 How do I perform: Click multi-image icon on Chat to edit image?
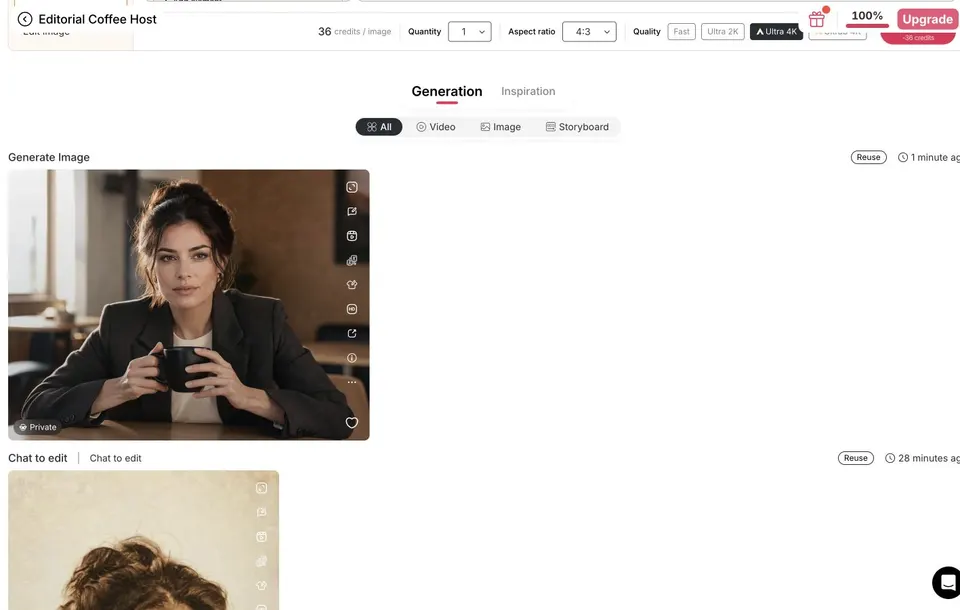pyautogui.click(x=261, y=561)
